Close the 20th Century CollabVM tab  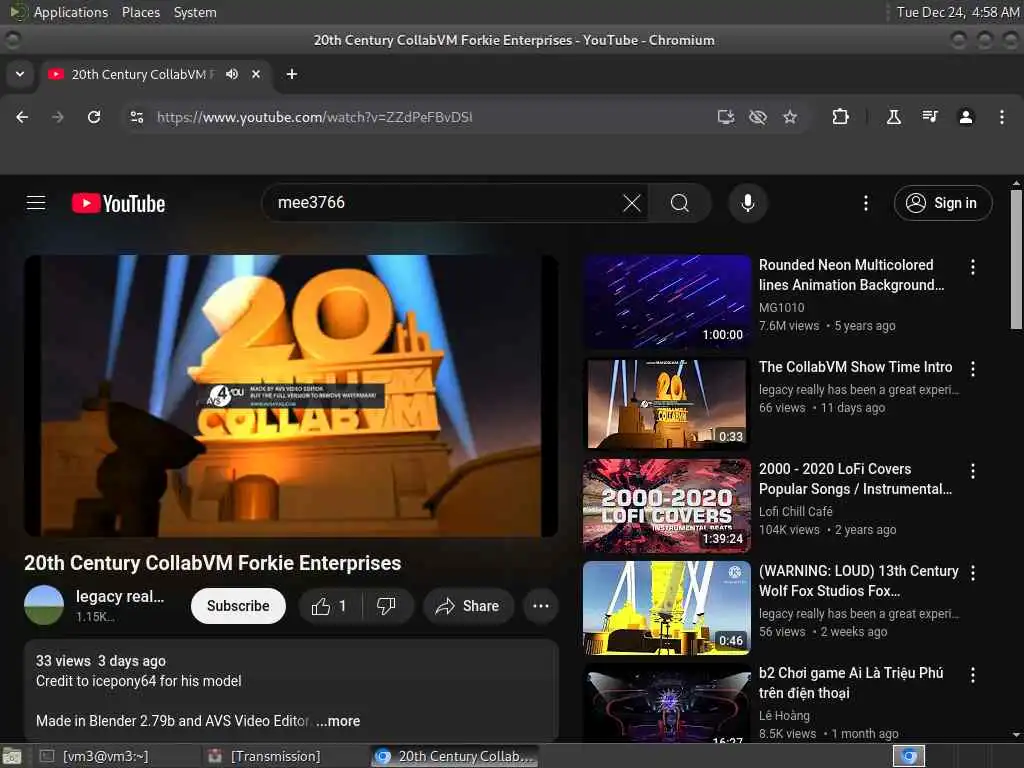[256, 74]
